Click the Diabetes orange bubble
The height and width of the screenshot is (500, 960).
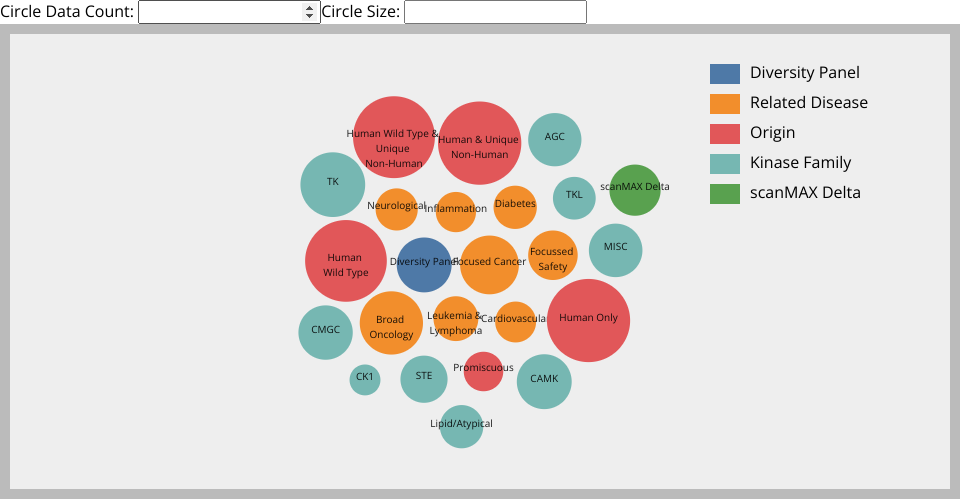pos(515,207)
